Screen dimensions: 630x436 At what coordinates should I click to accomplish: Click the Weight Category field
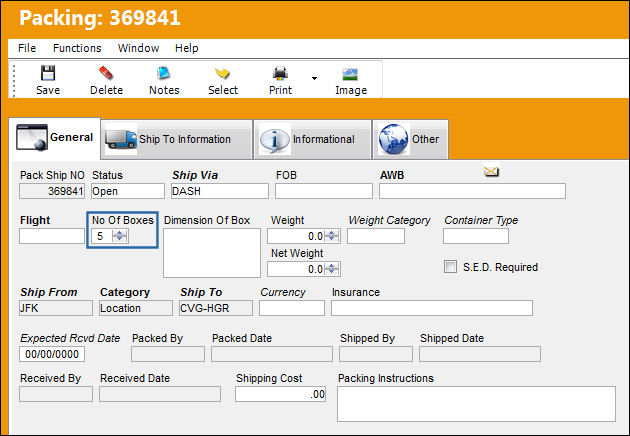tap(376, 236)
